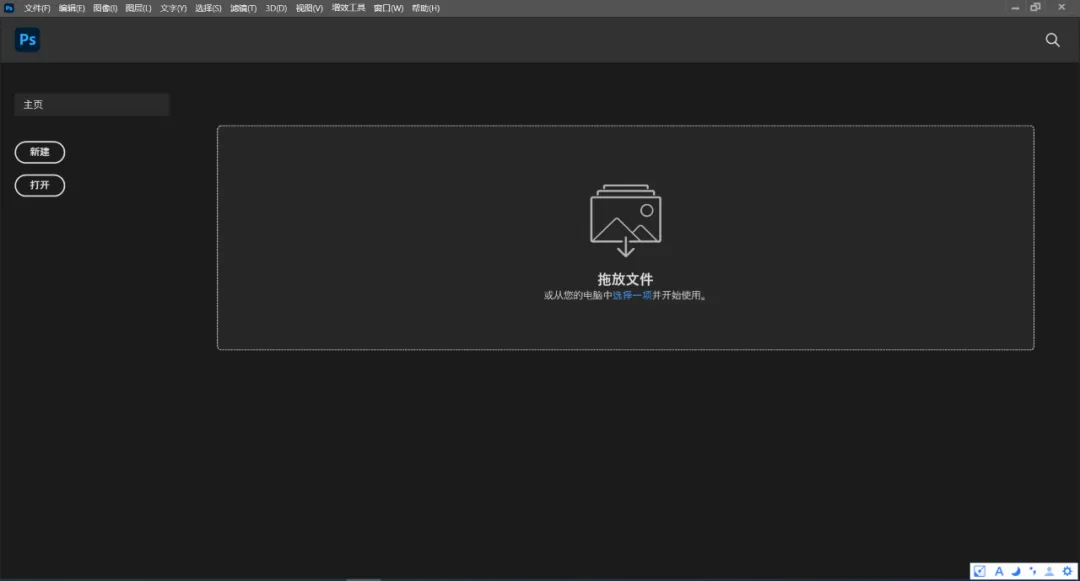Click the IME user account icon

1049,571
